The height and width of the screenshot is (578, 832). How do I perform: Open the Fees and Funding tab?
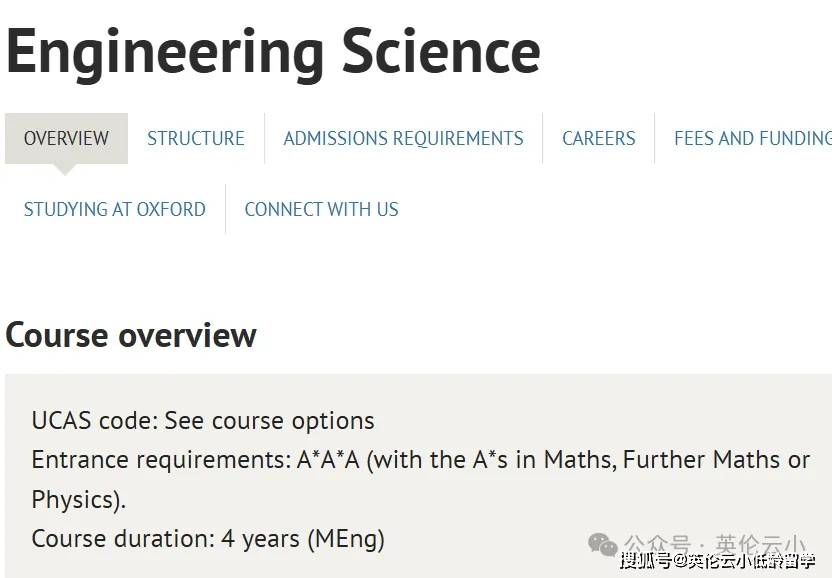[x=752, y=139]
